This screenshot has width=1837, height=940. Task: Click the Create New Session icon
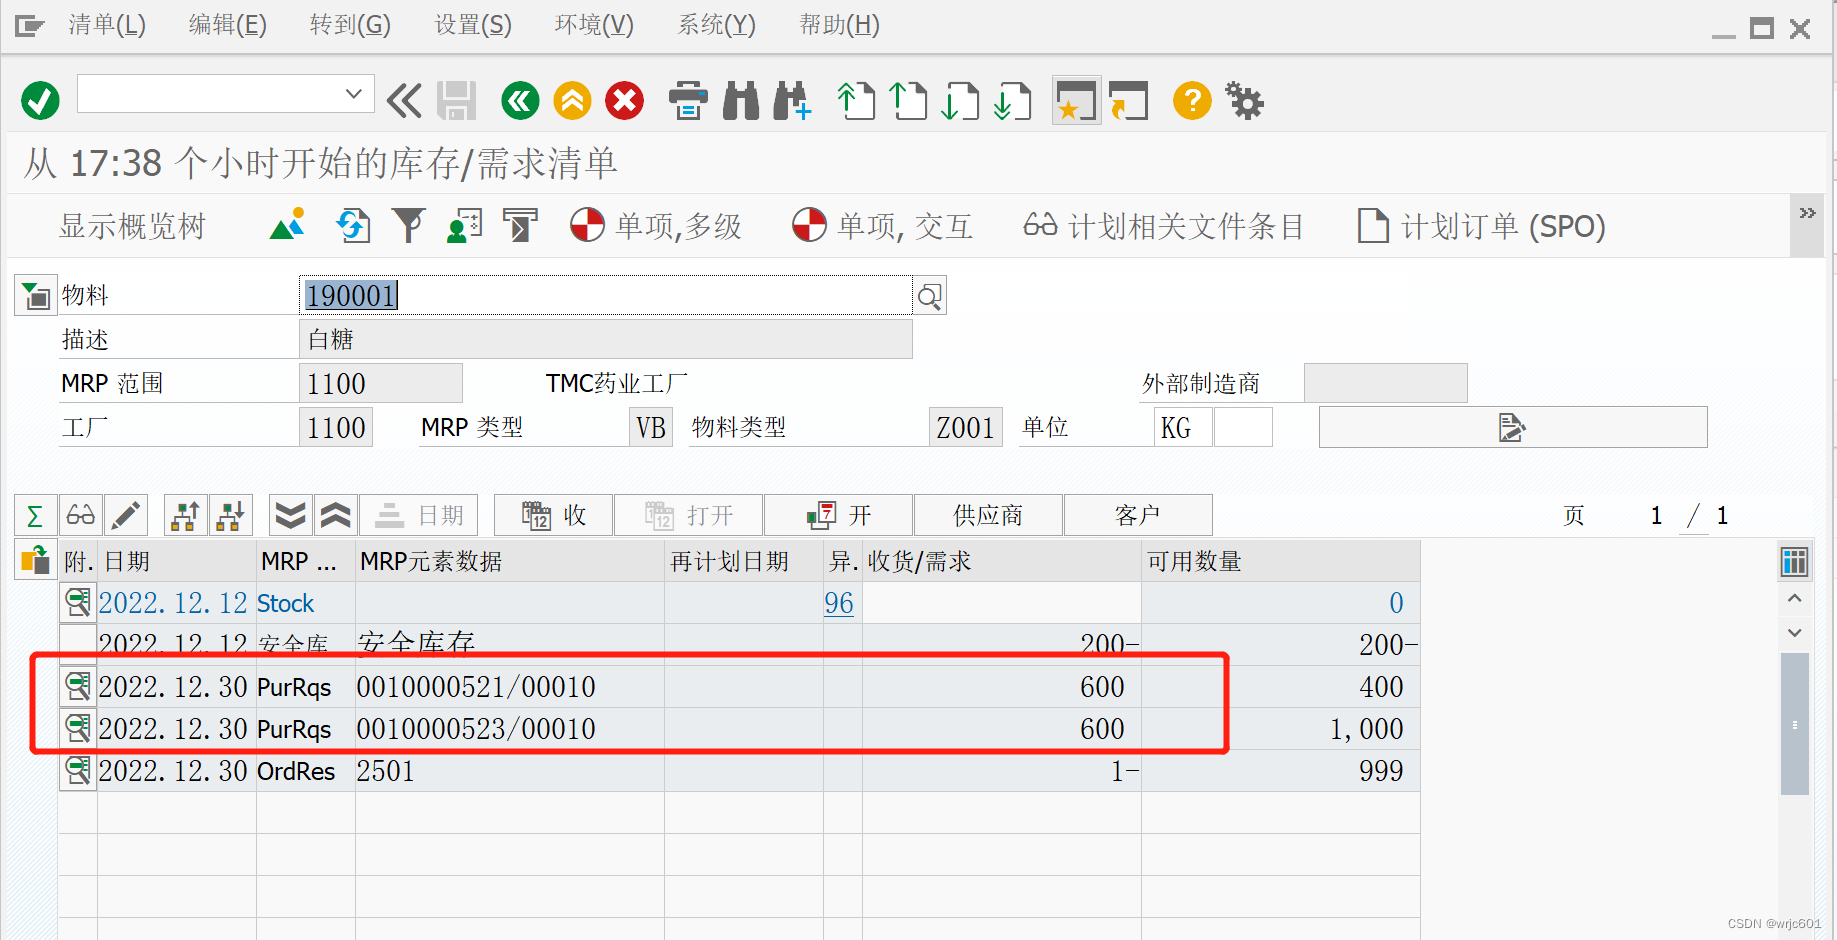point(1077,101)
